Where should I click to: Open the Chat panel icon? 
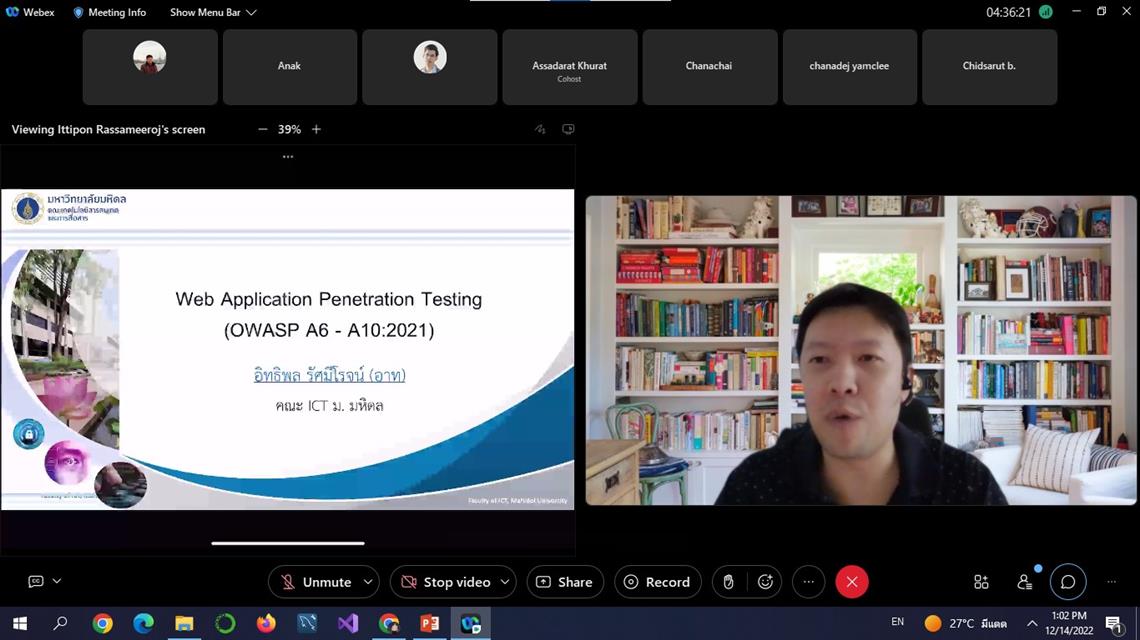pyautogui.click(x=1068, y=582)
